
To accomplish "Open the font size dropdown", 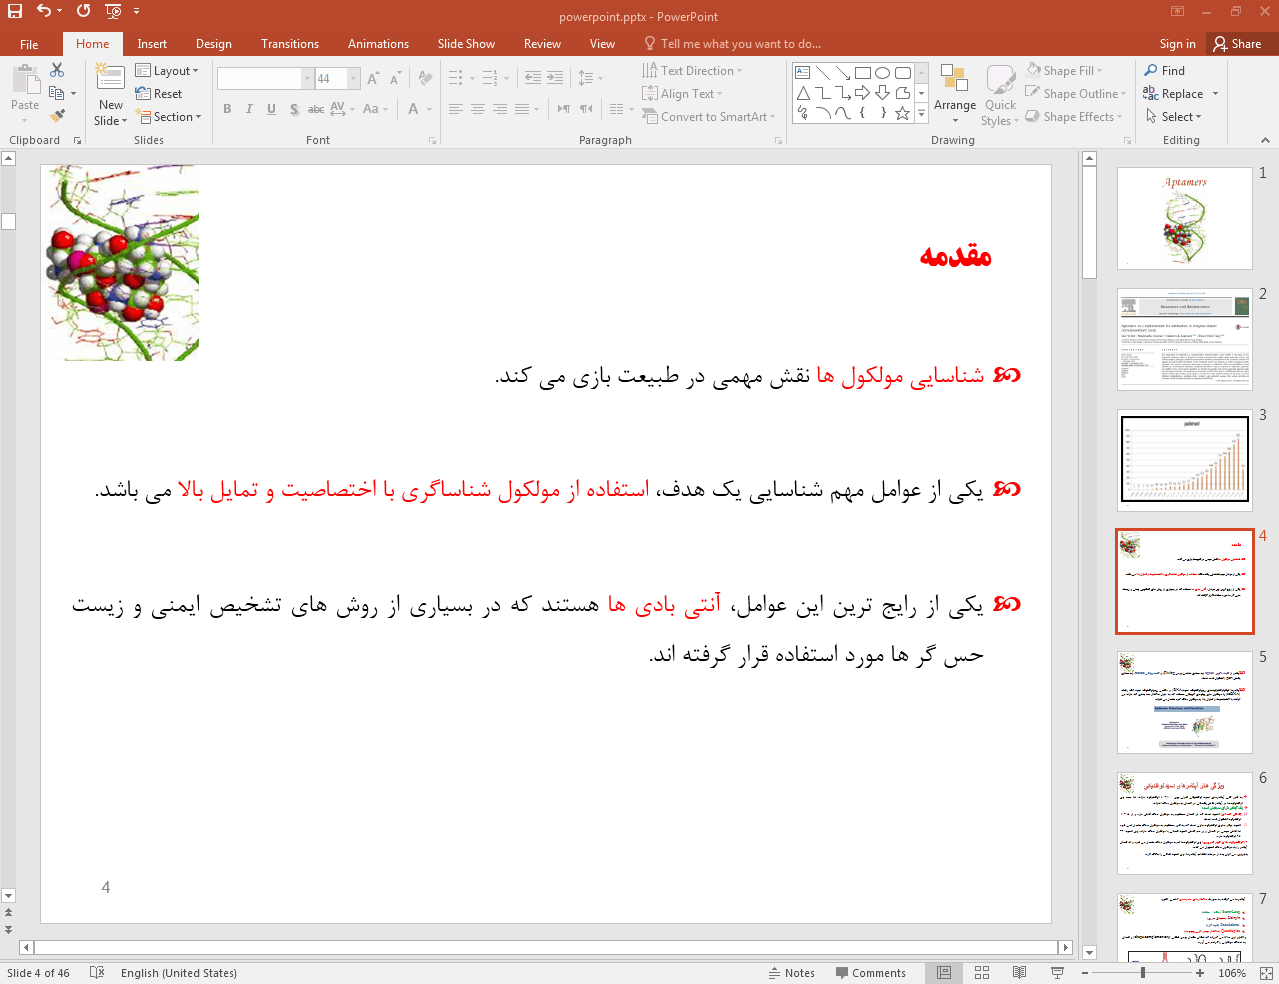I will point(354,78).
